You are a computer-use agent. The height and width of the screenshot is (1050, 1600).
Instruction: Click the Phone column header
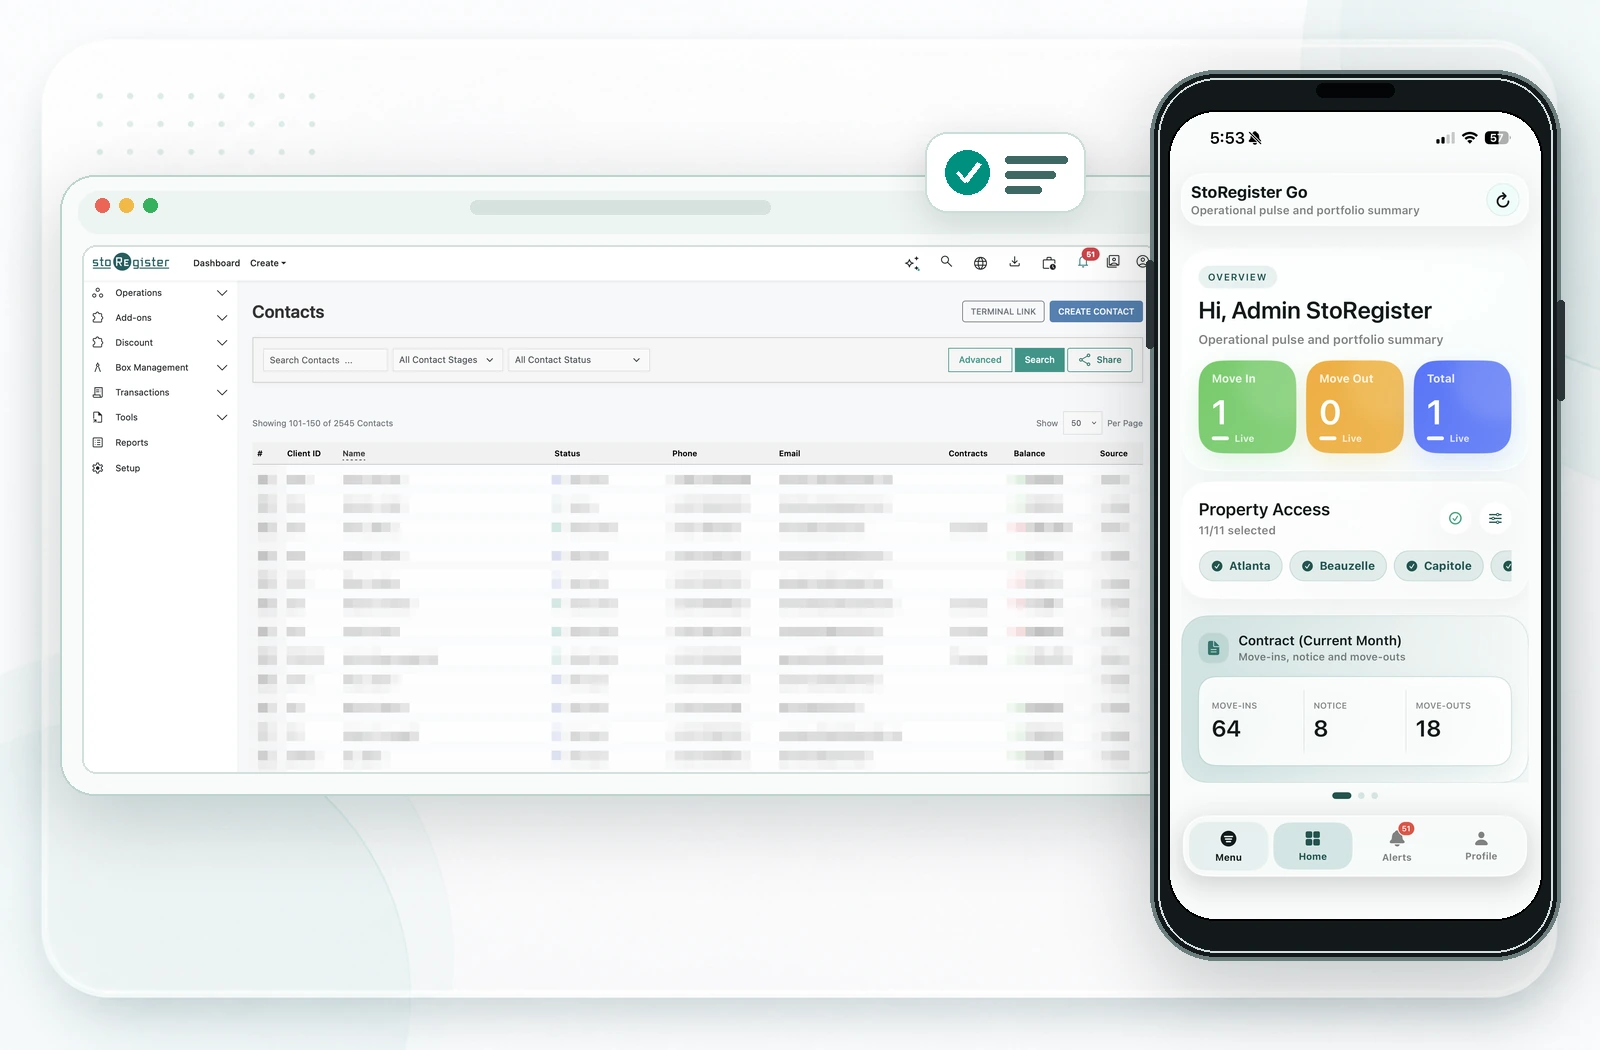[x=685, y=454]
